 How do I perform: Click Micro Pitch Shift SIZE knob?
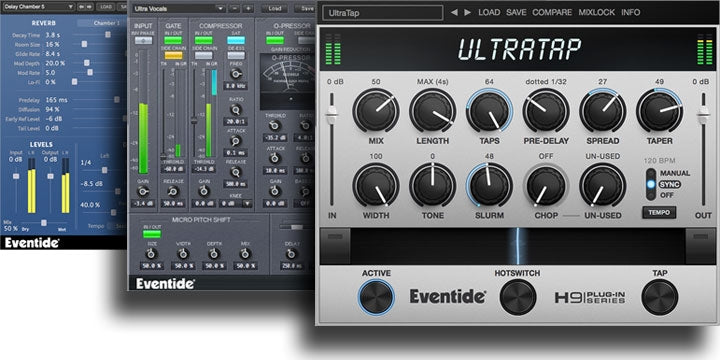coord(152,254)
